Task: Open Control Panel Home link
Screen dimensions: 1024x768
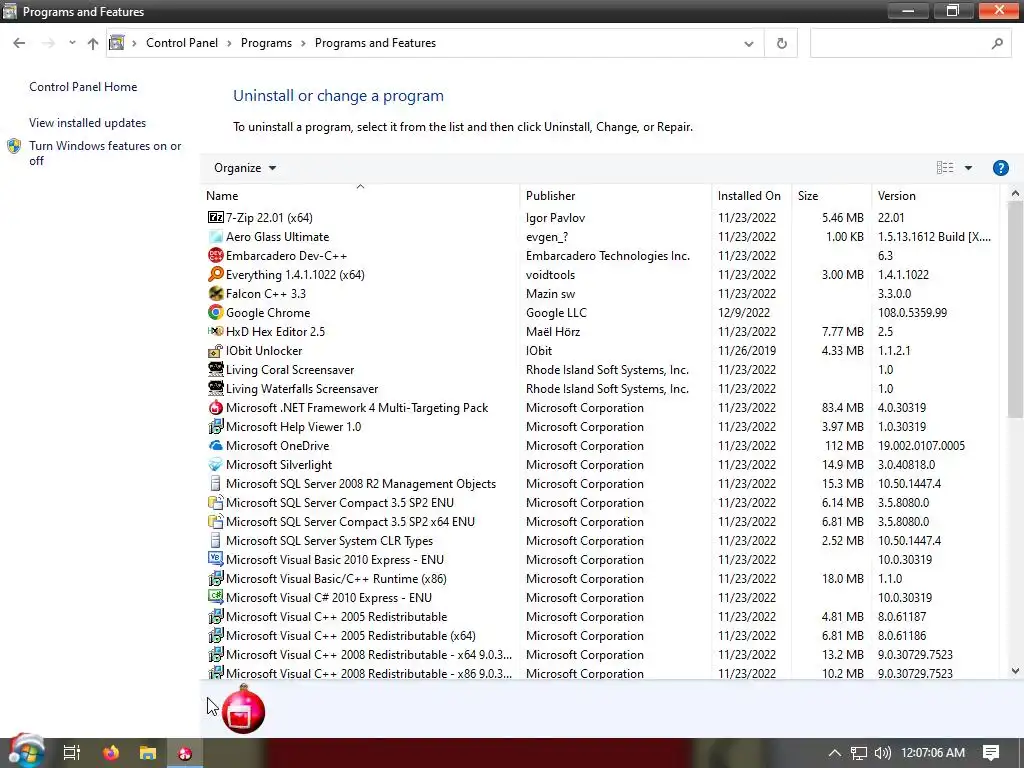Action: coord(83,87)
